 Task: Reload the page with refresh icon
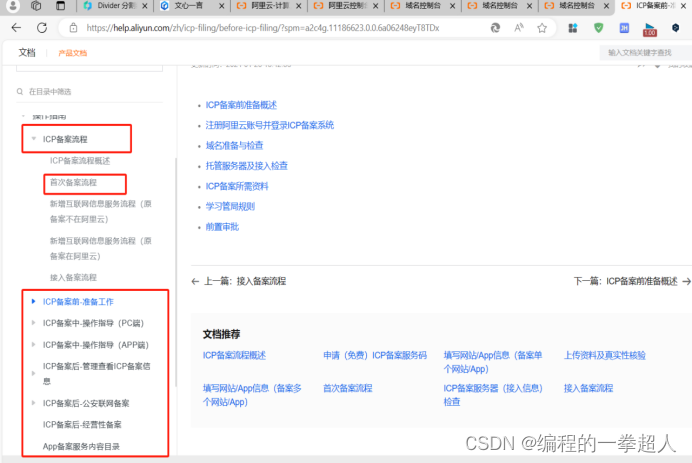pos(42,28)
